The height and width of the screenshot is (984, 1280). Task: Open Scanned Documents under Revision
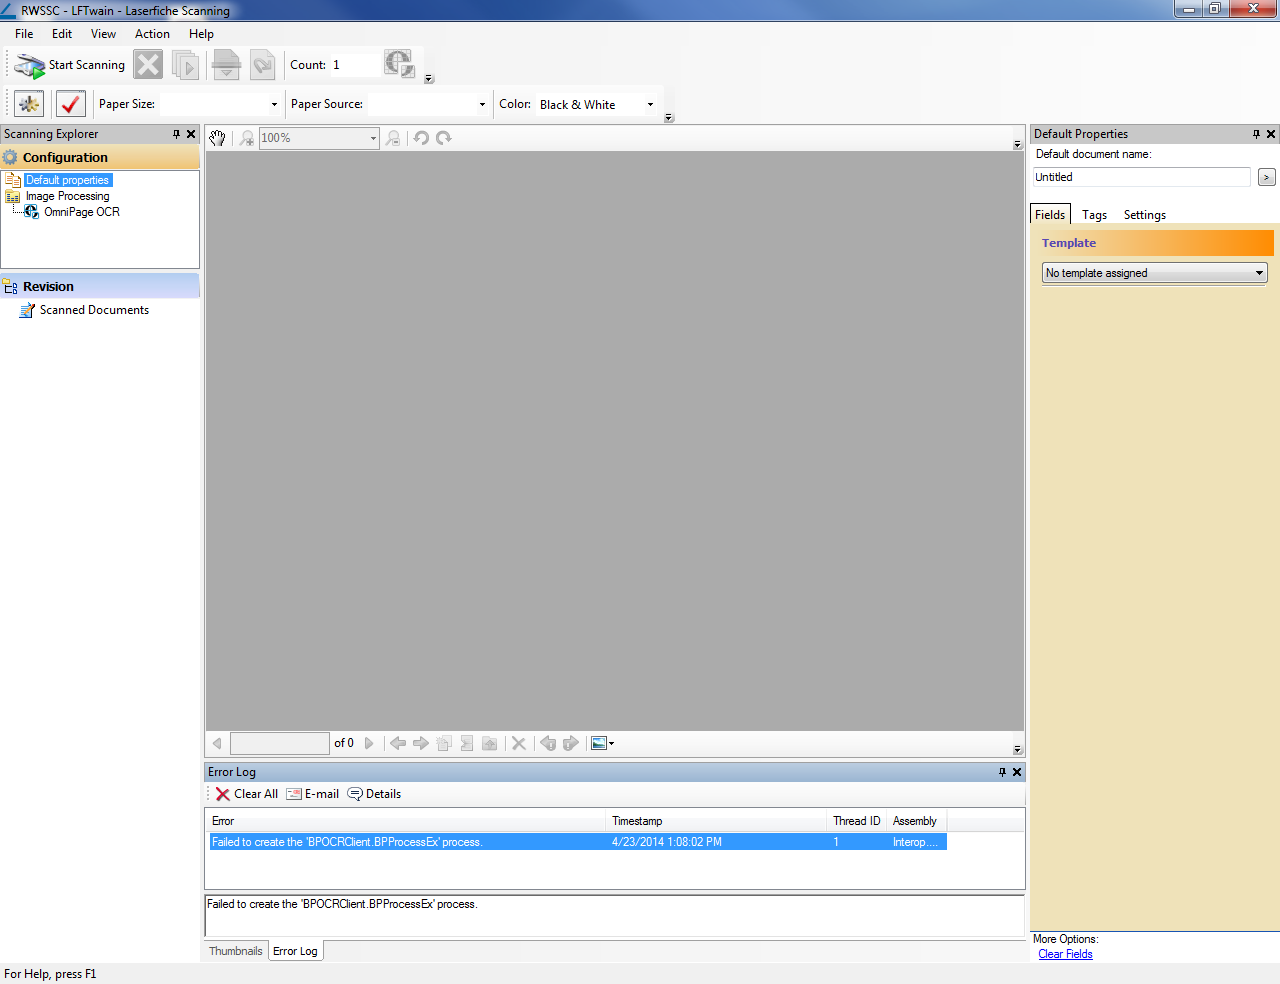point(94,310)
